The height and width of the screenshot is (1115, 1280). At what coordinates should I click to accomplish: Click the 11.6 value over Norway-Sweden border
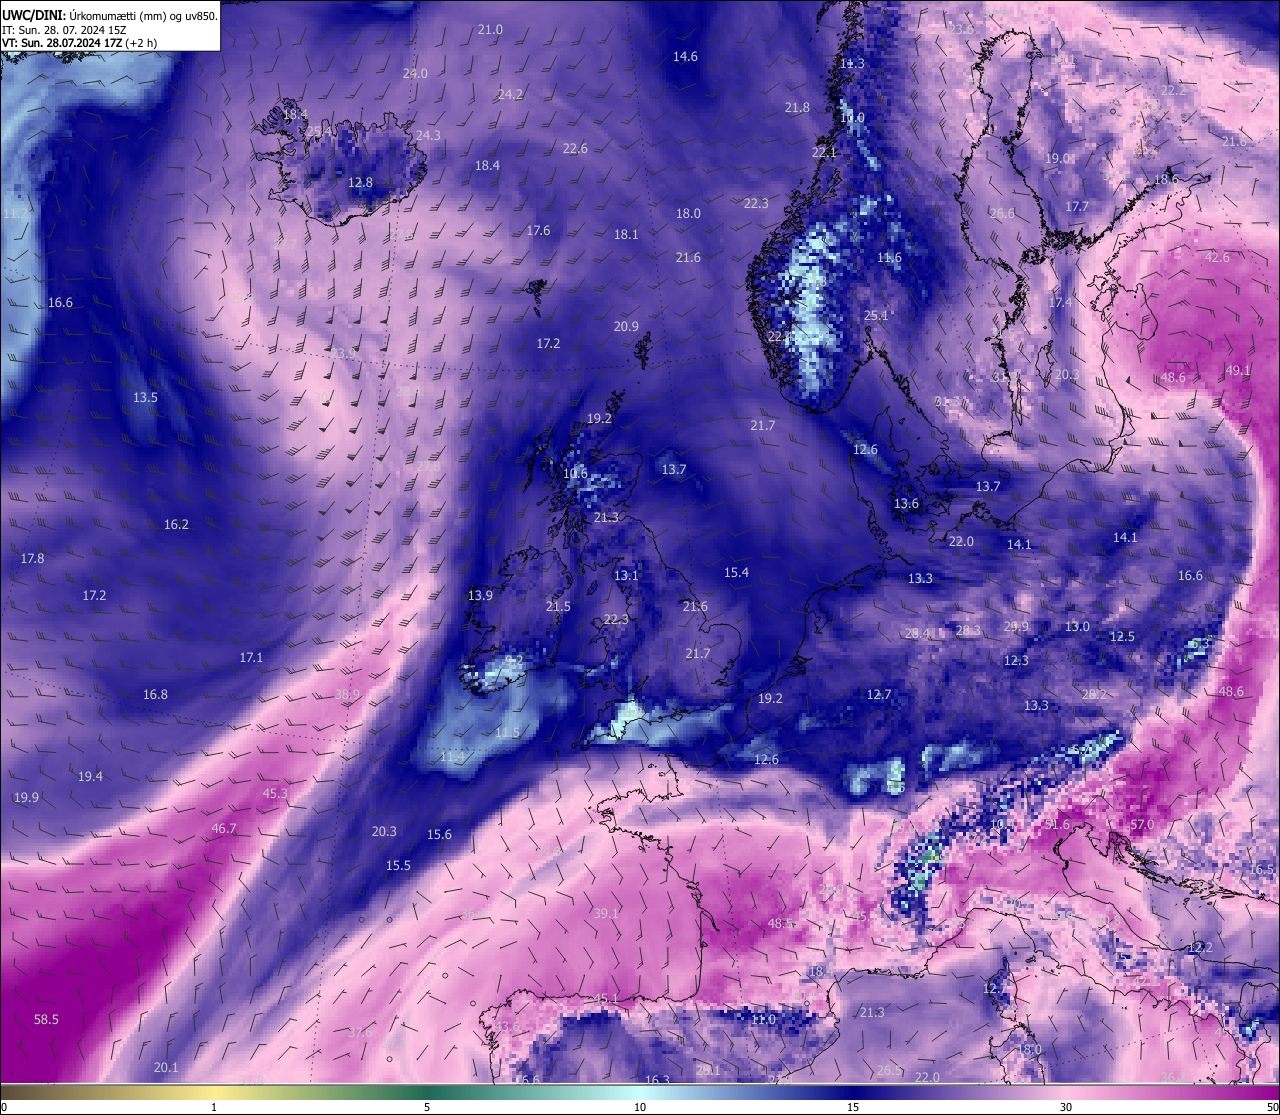coord(889,257)
